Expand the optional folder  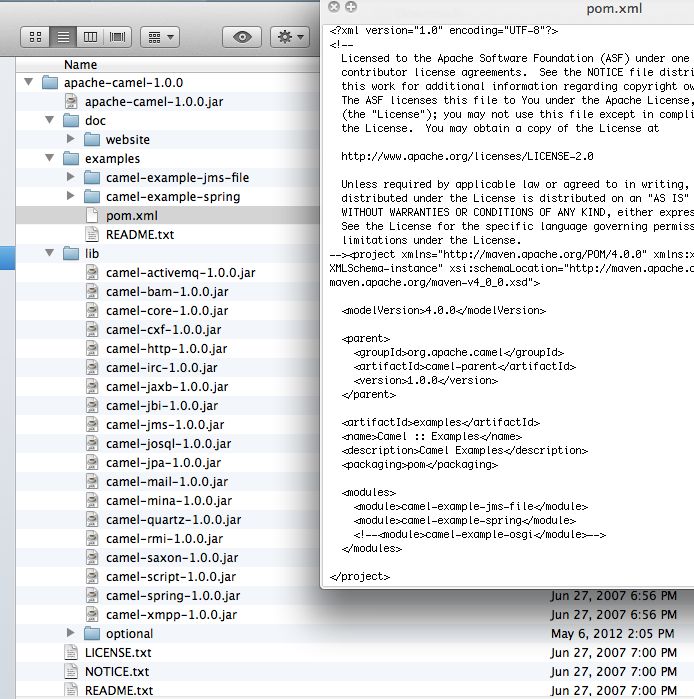tap(70, 633)
